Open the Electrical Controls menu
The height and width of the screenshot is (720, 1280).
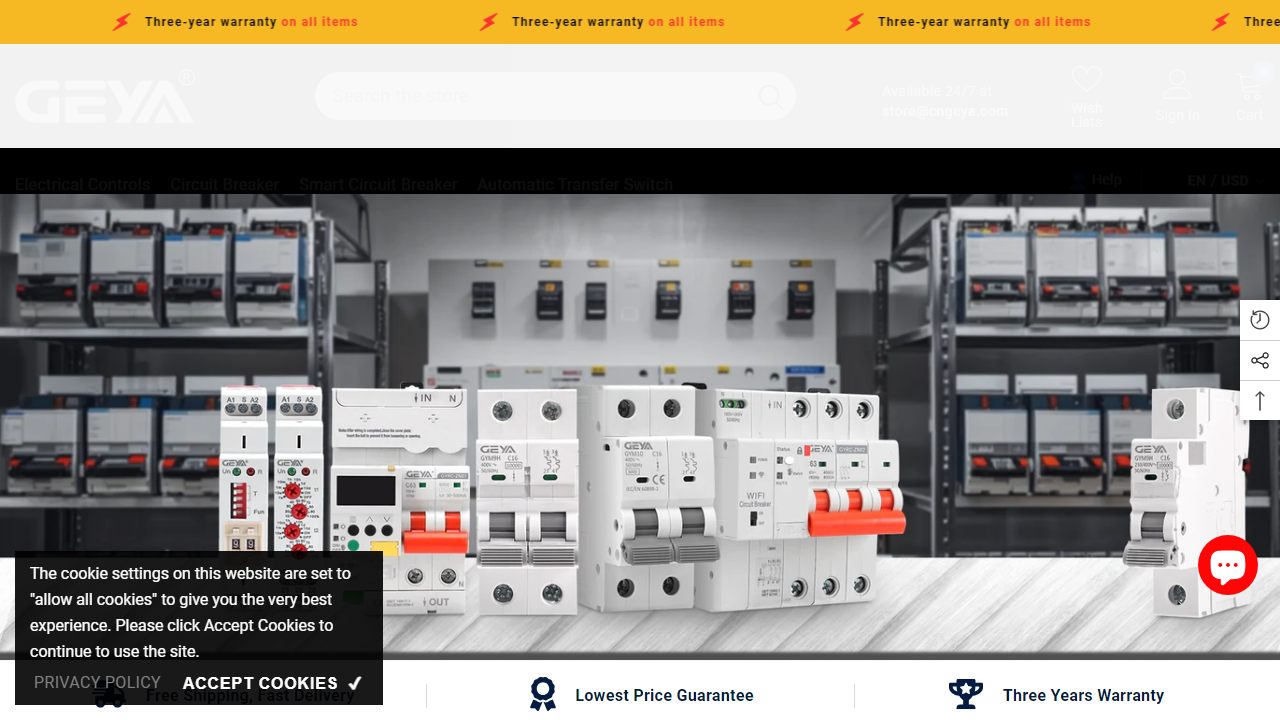(x=82, y=184)
